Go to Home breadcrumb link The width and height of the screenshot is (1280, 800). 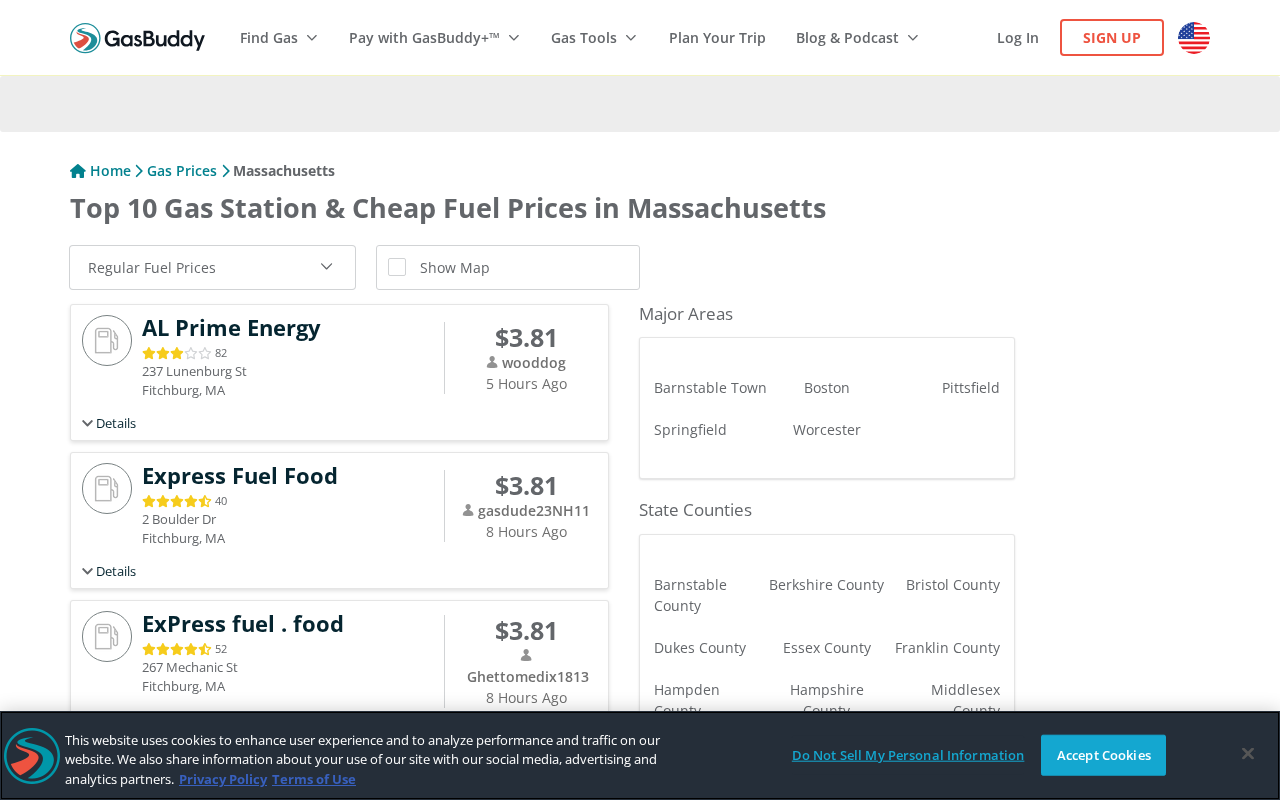point(110,171)
